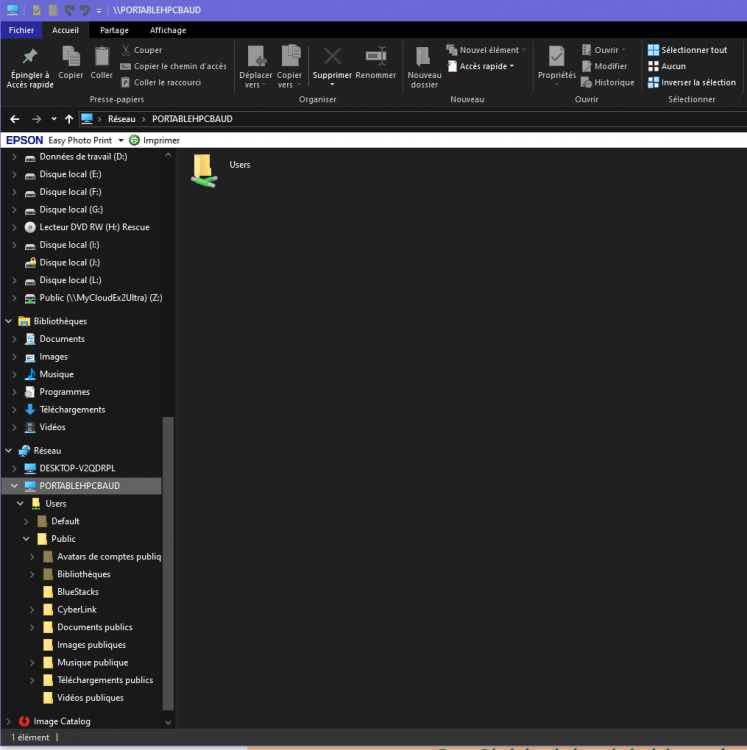
Task: Select the Default folder
Action: point(65,521)
